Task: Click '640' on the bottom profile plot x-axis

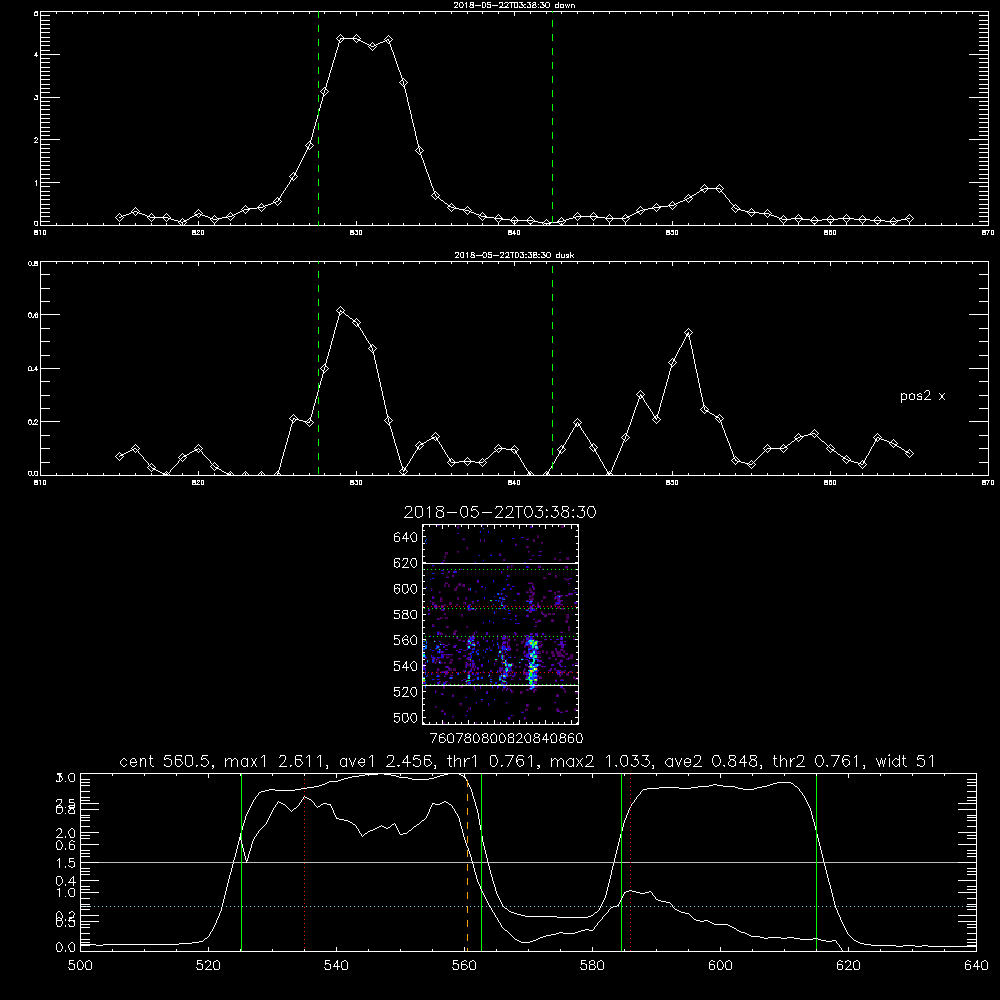Action: click(x=976, y=966)
